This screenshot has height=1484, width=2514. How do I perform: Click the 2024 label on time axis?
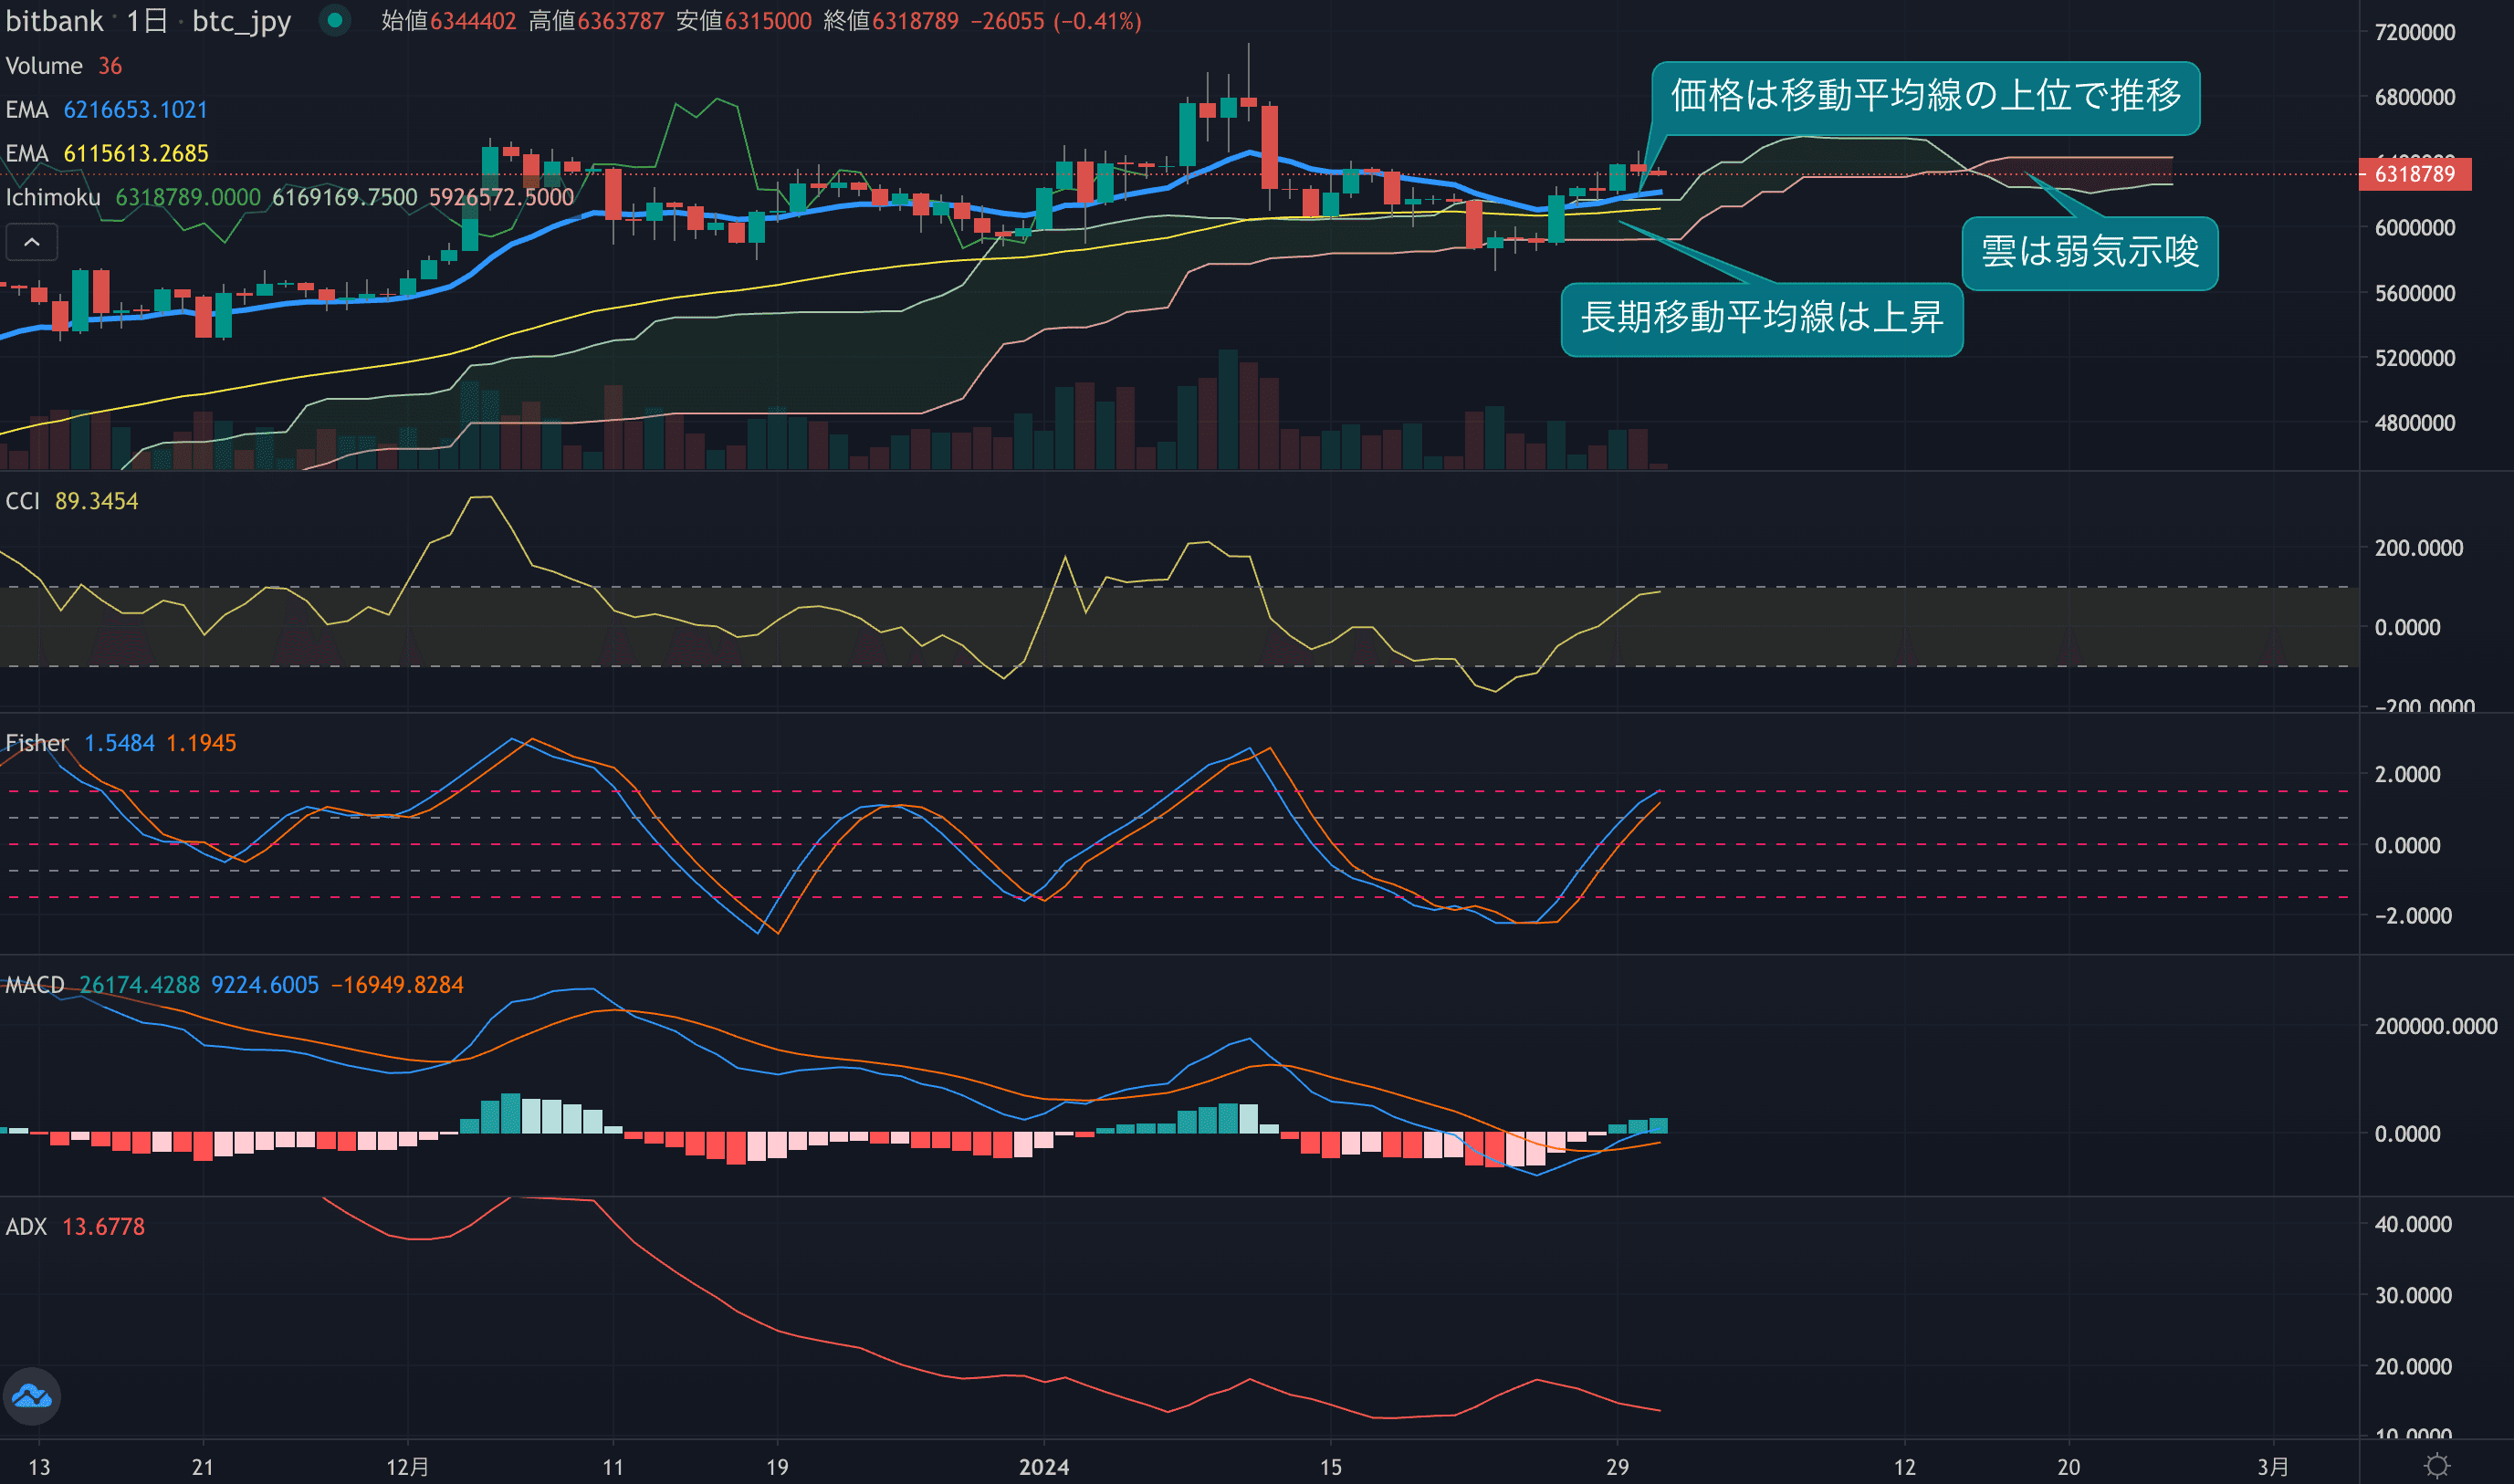1043,1467
